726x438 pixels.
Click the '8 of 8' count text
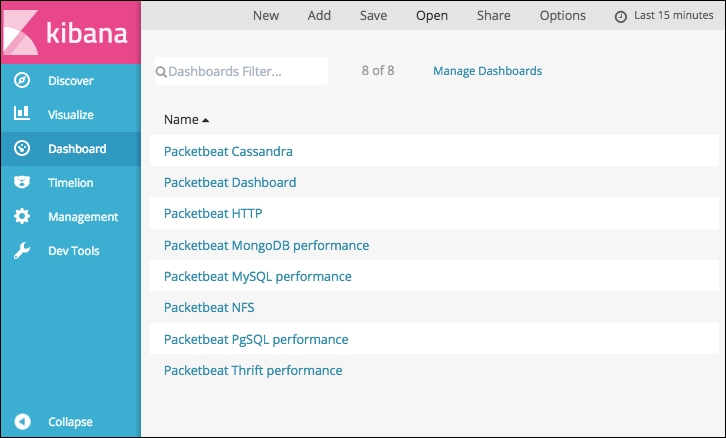(378, 70)
